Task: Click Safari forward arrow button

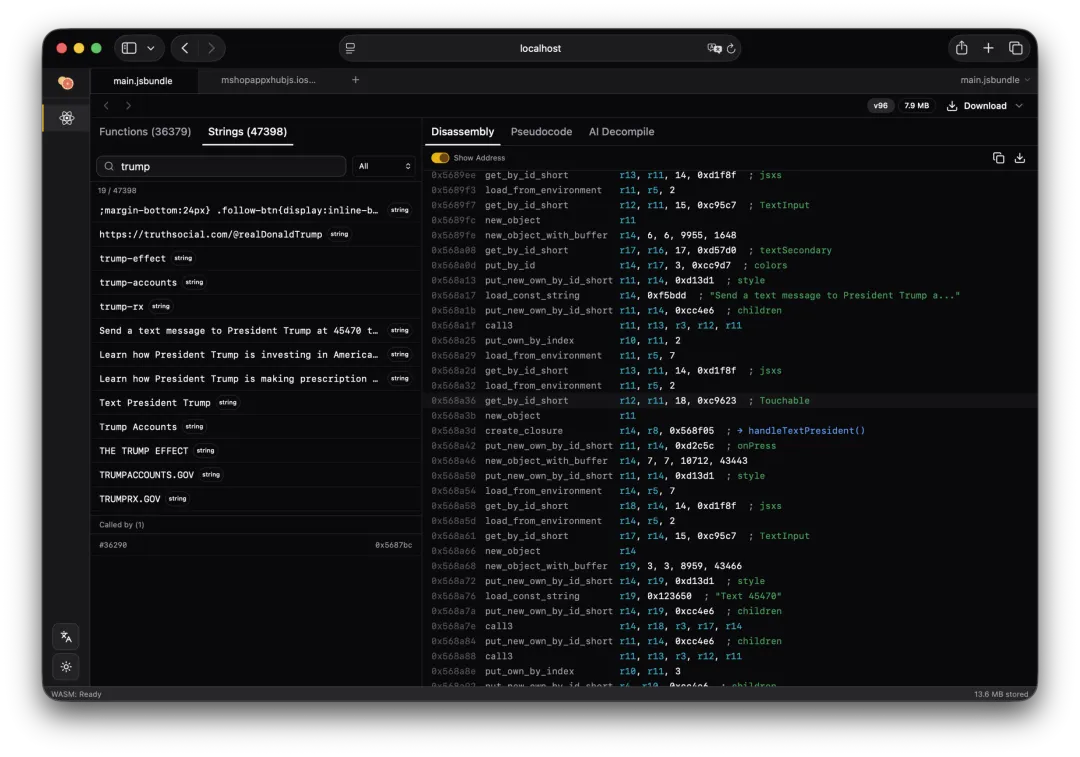Action: [x=211, y=48]
